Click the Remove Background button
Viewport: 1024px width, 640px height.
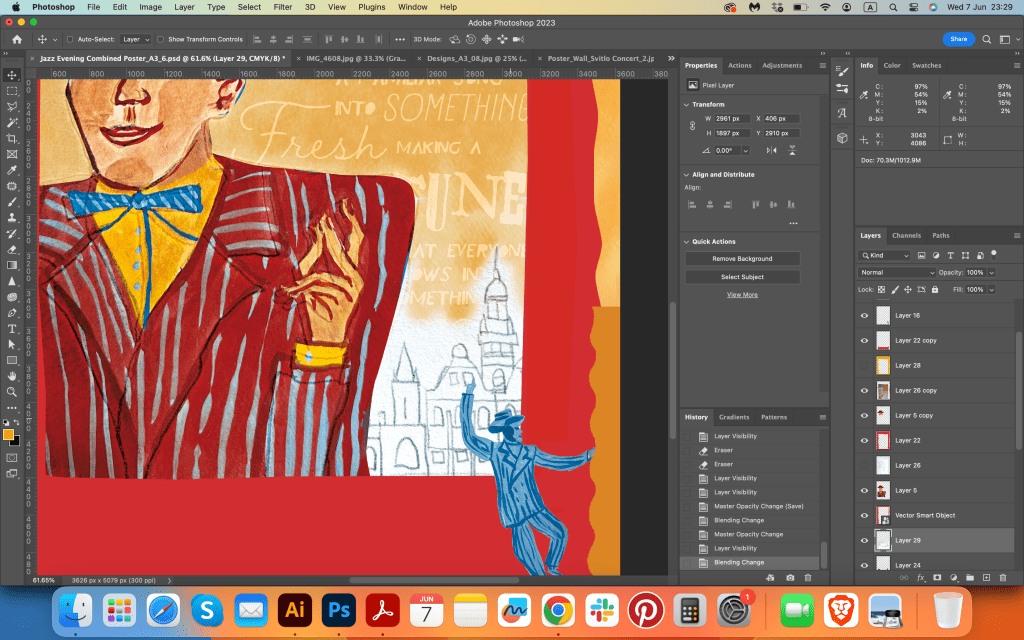tap(742, 258)
